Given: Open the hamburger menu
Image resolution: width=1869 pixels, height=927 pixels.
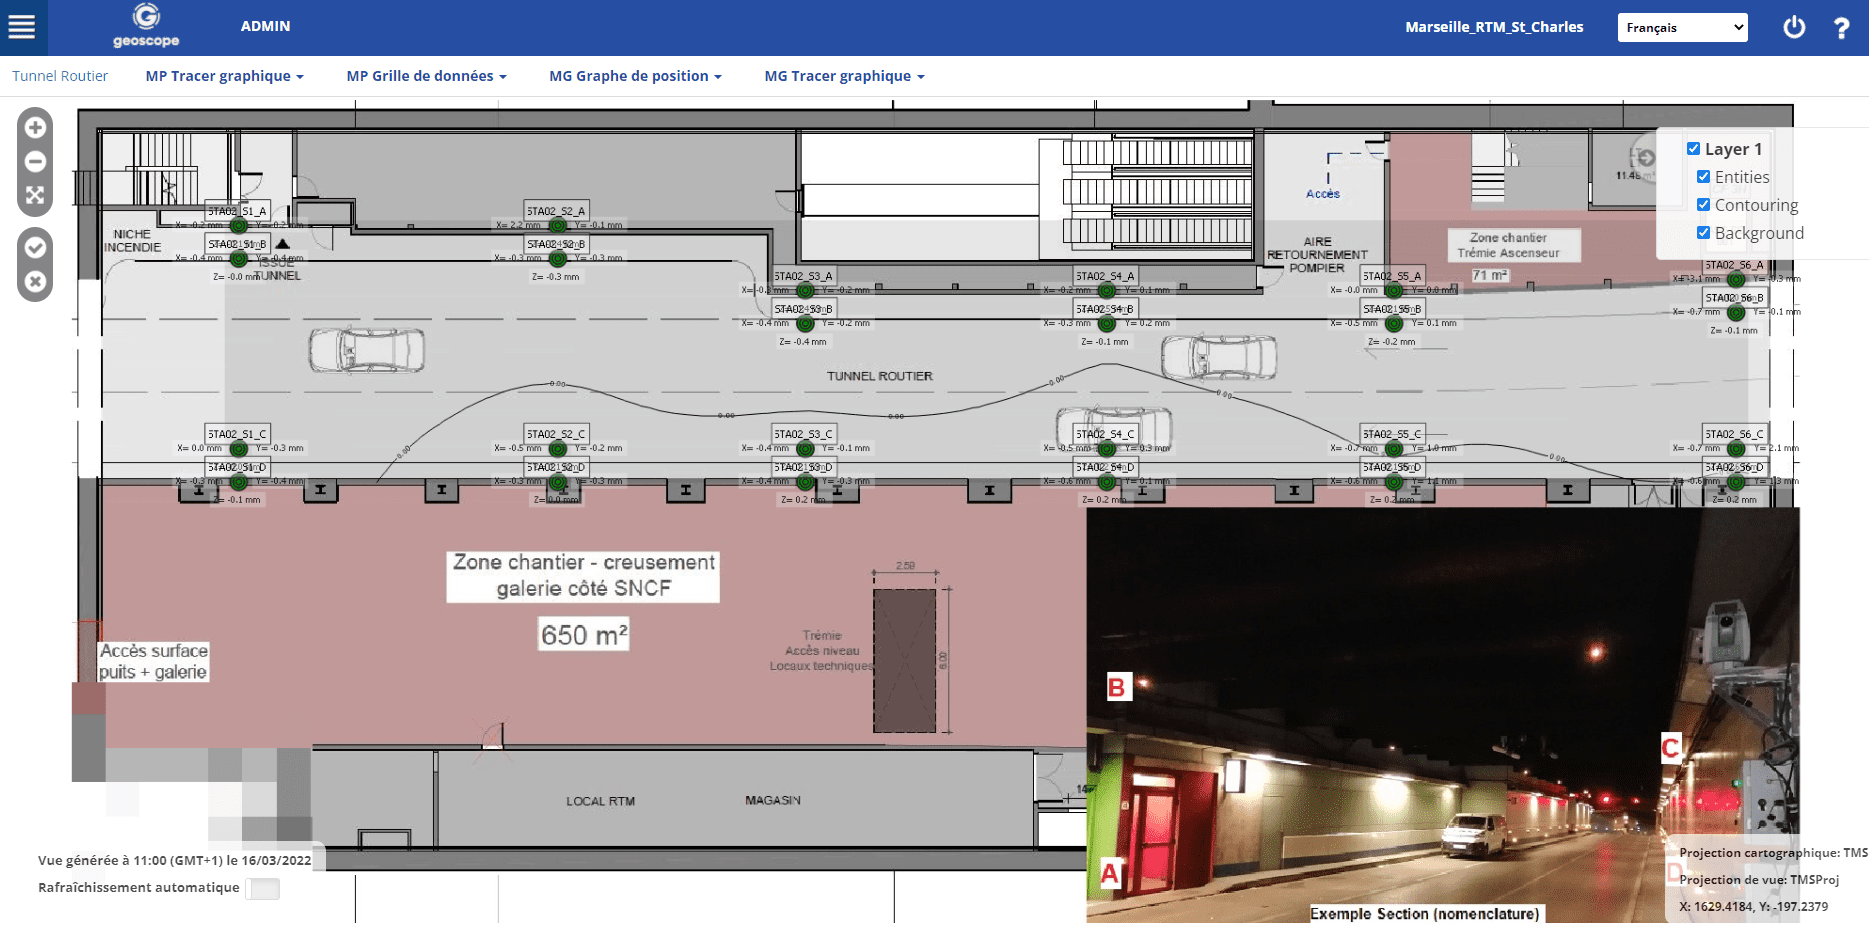Looking at the screenshot, I should pos(22,27).
